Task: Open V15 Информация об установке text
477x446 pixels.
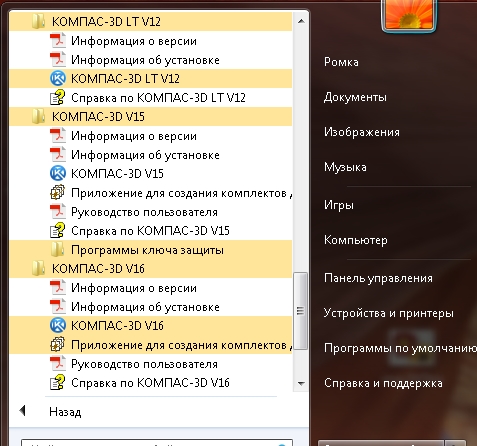Action: (145, 155)
